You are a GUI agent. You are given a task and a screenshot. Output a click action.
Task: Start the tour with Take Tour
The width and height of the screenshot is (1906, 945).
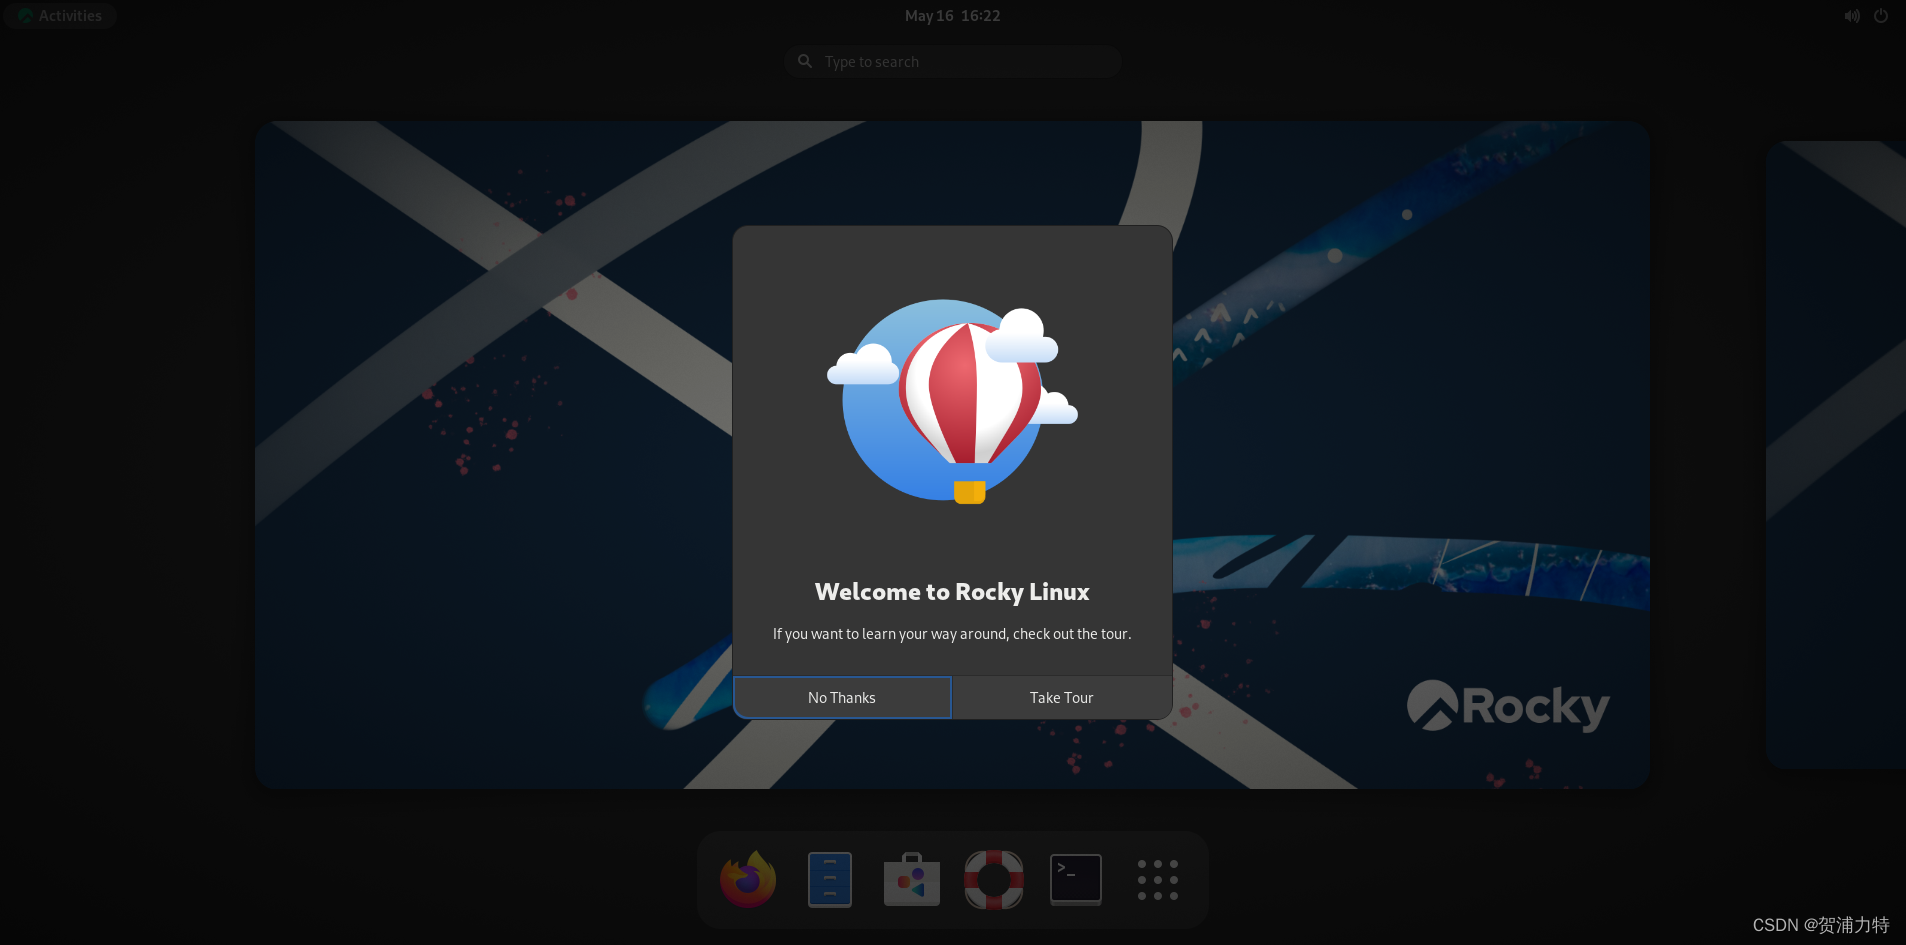click(x=1062, y=698)
